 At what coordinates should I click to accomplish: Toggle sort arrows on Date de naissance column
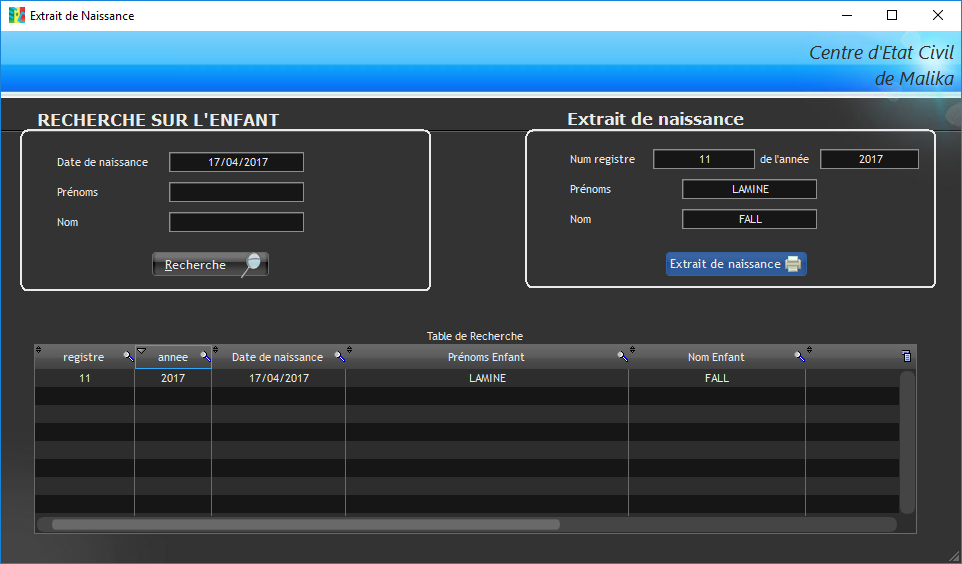[216, 350]
